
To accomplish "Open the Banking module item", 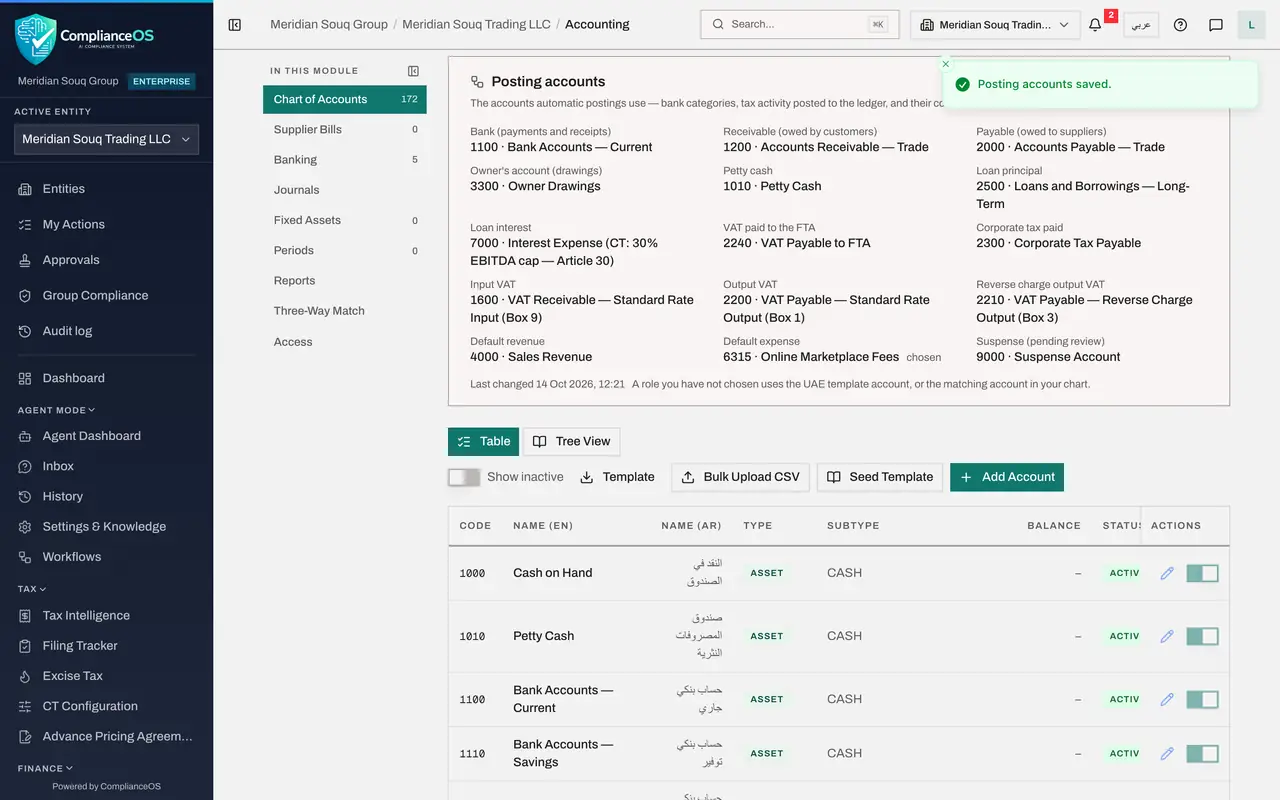I will (x=345, y=160).
